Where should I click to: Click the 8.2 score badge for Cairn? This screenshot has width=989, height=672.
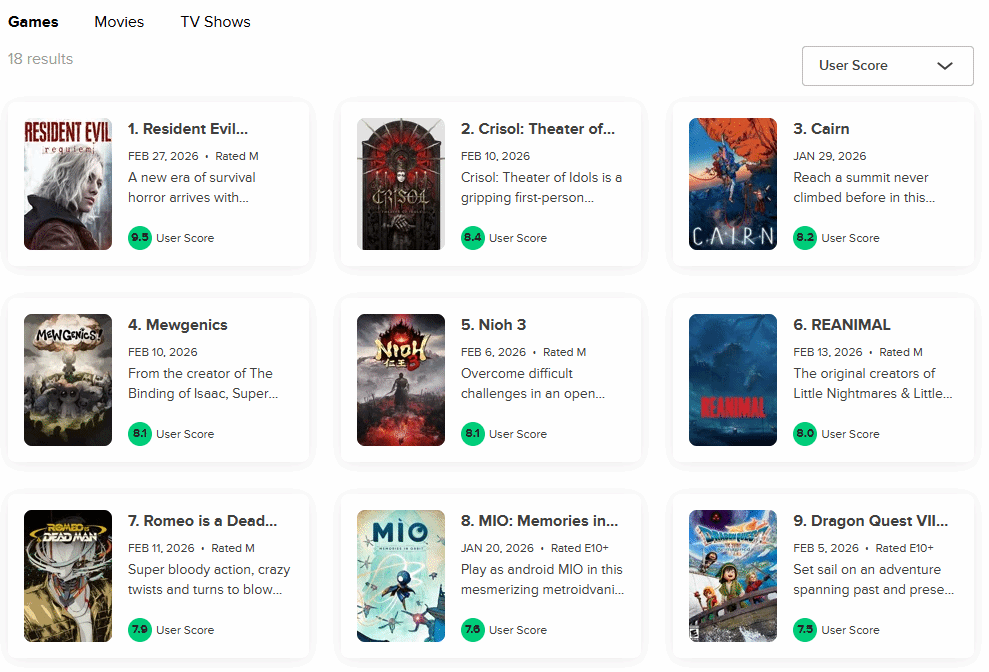click(805, 238)
